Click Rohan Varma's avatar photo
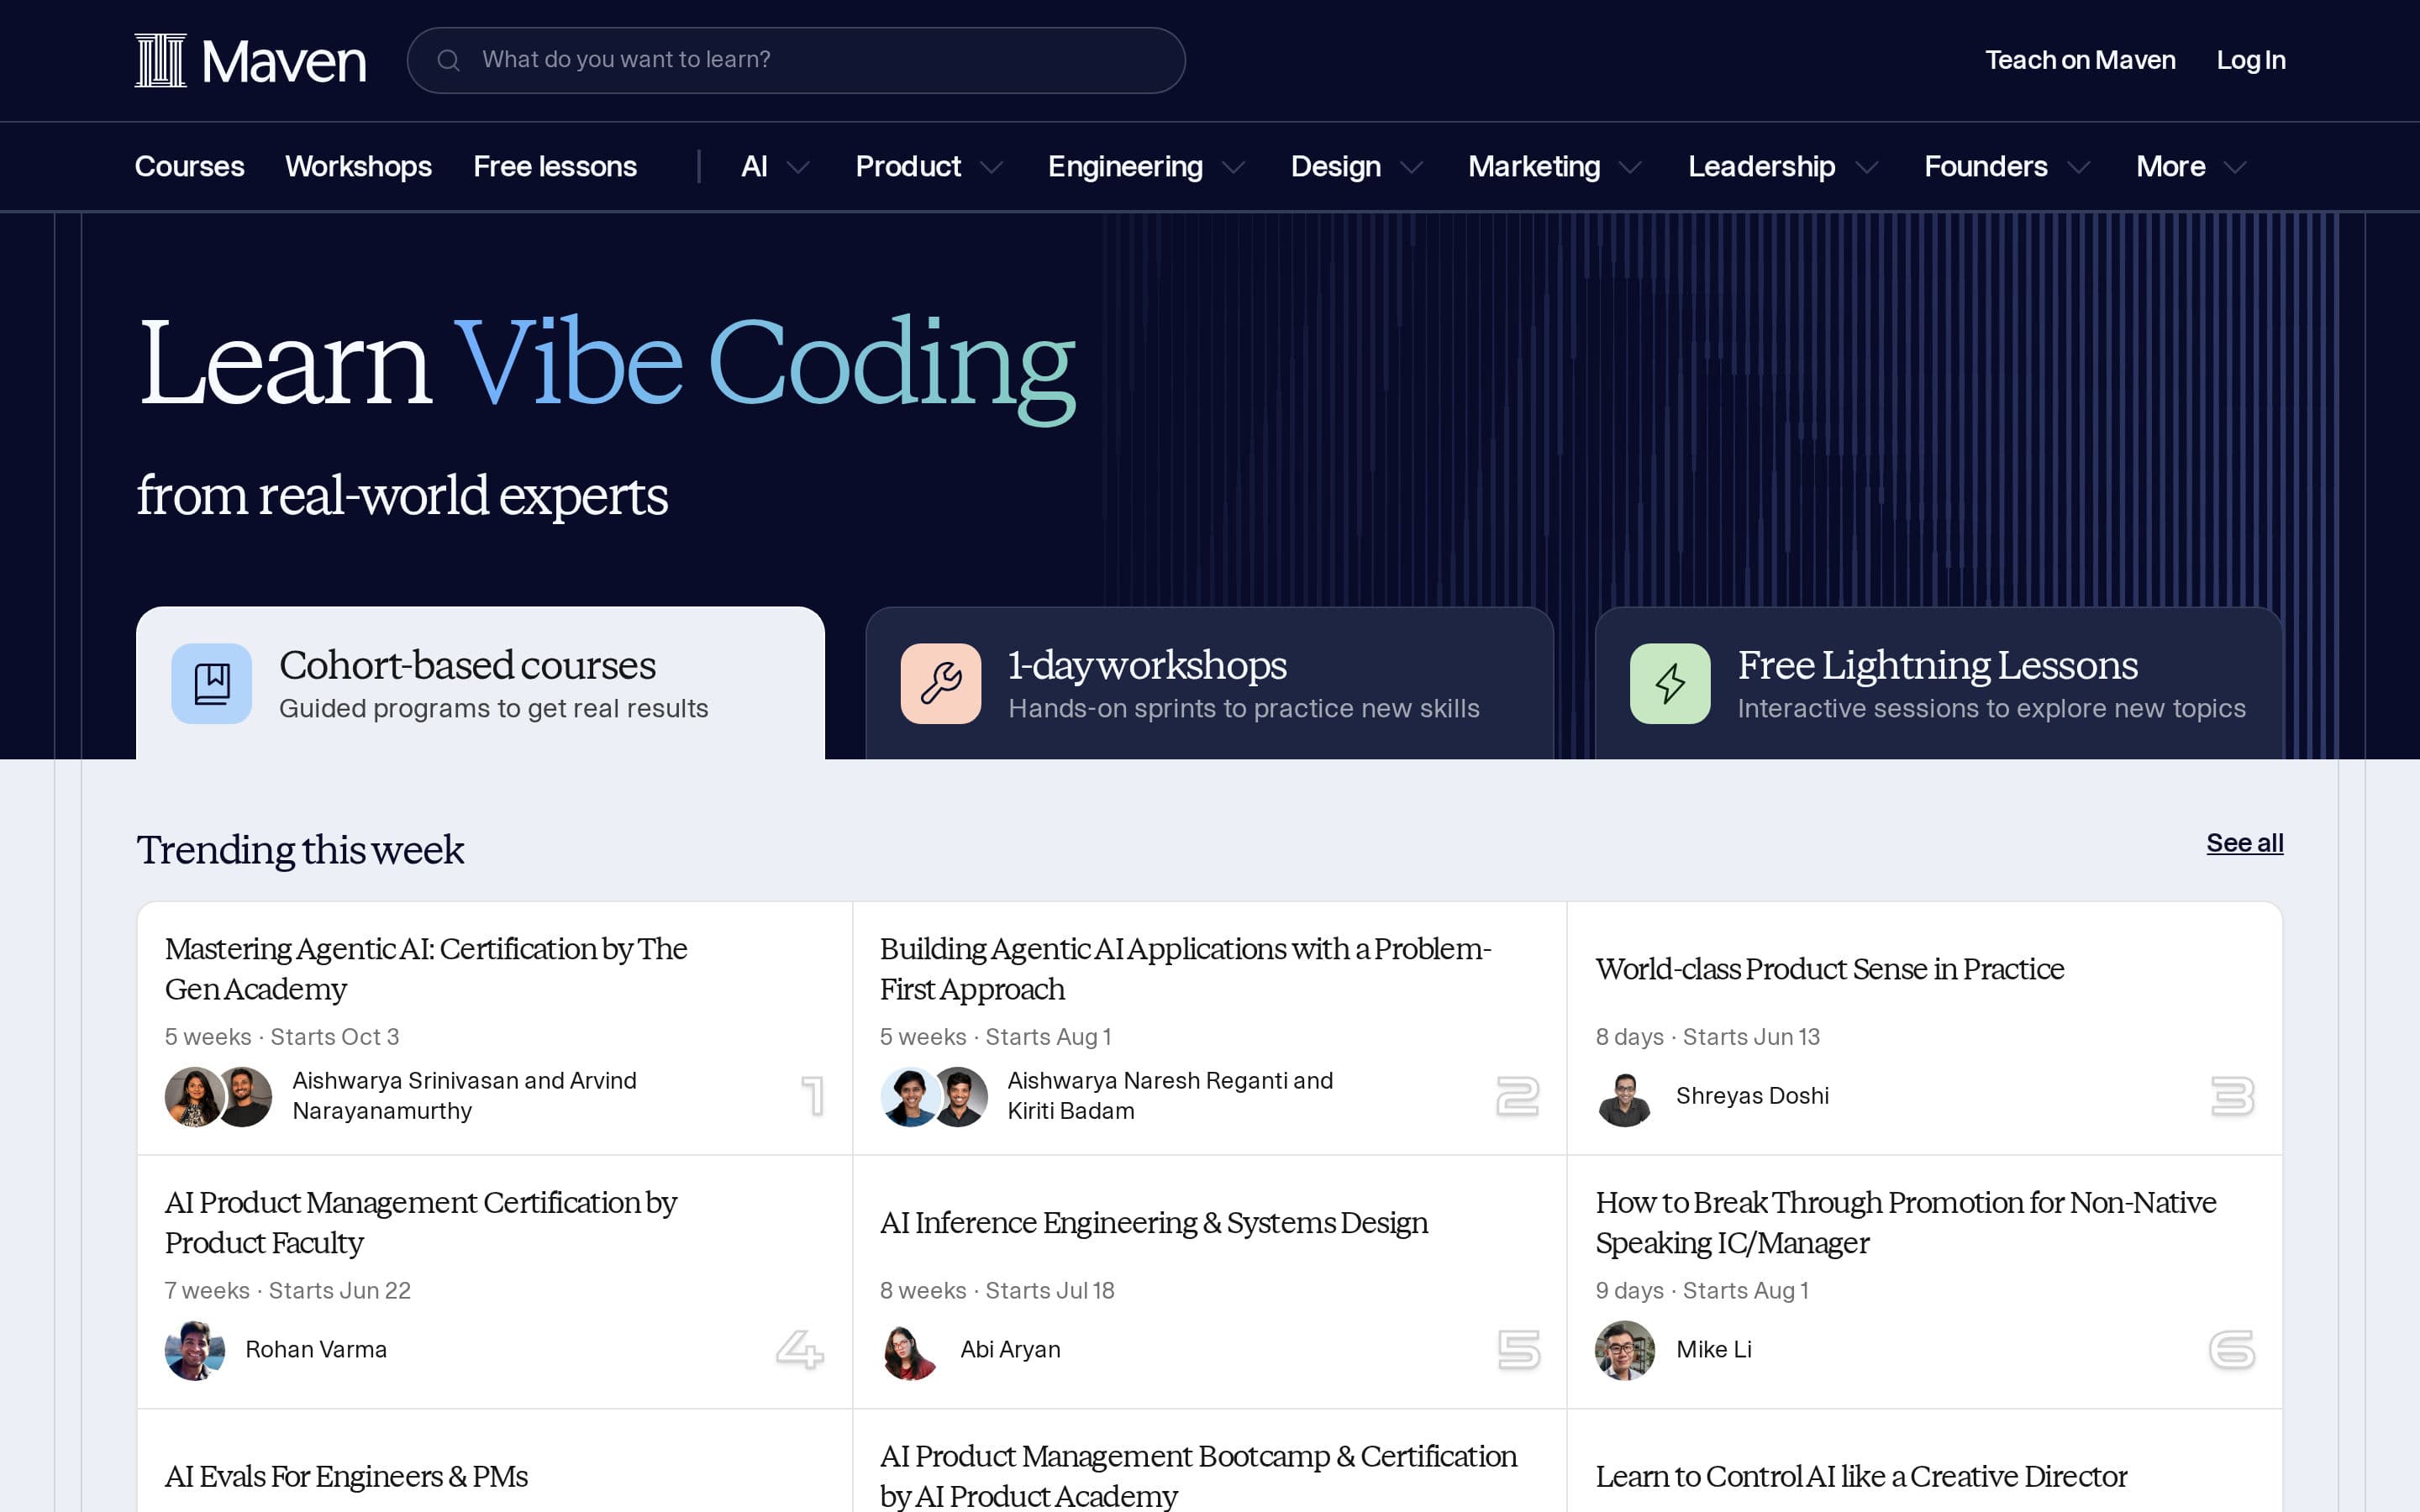 tap(195, 1350)
